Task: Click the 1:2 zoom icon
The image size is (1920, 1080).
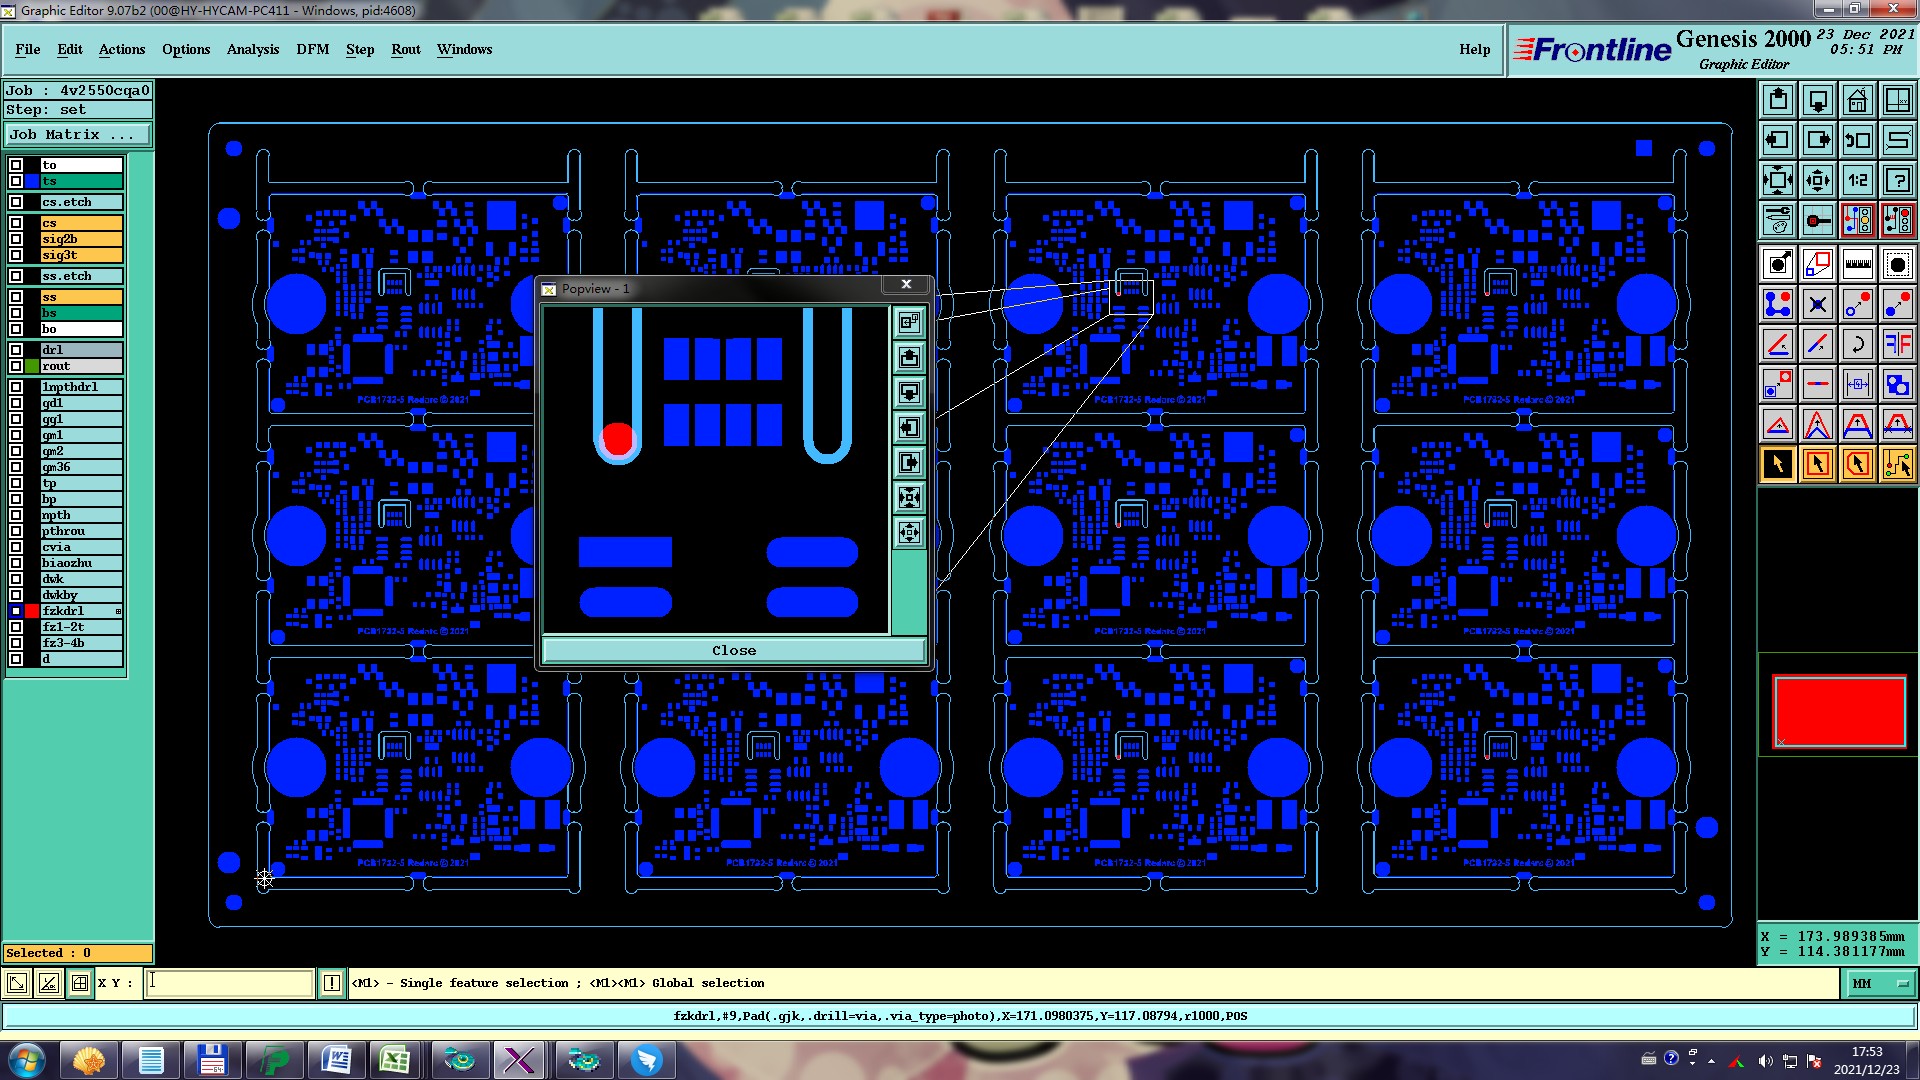Action: (x=1857, y=180)
